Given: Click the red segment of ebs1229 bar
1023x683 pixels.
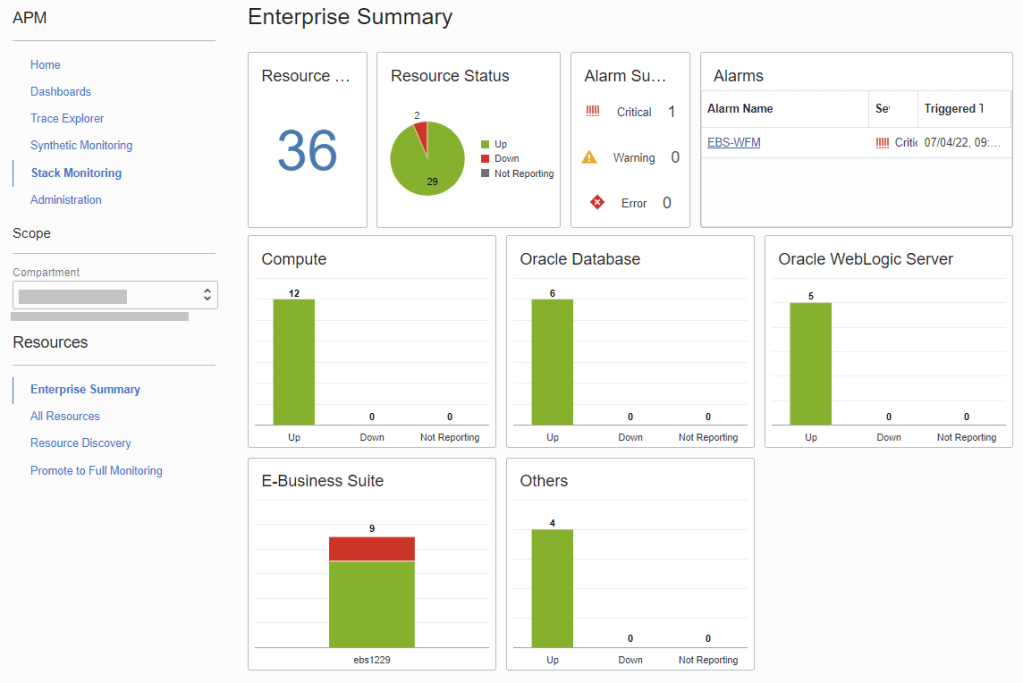Looking at the screenshot, I should pyautogui.click(x=372, y=548).
